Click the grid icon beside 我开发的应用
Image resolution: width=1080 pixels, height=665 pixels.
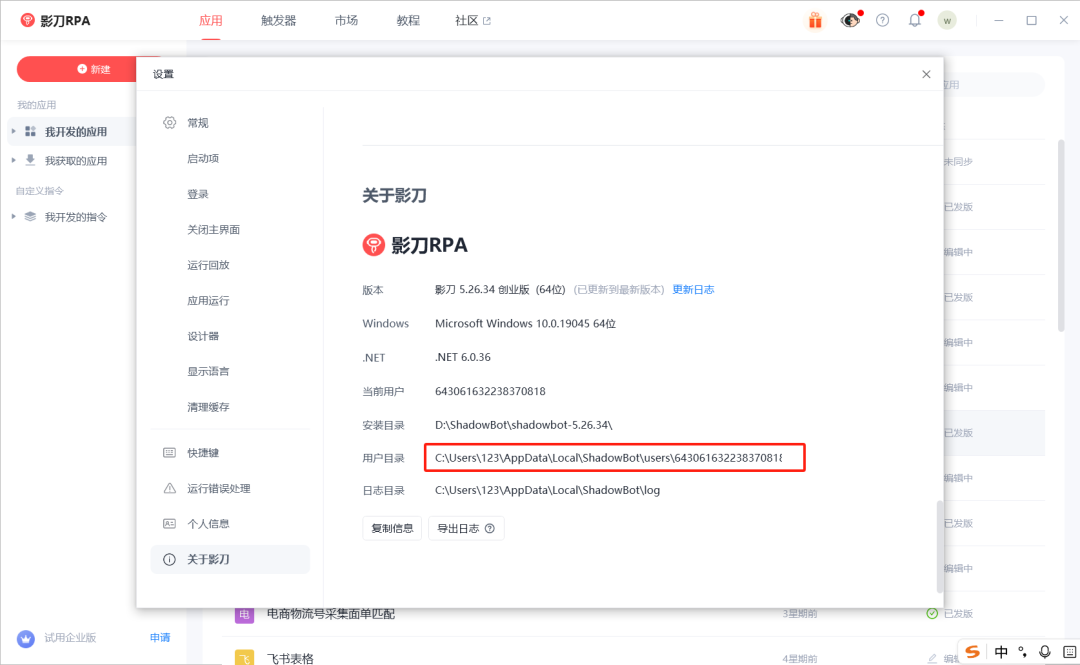click(30, 131)
